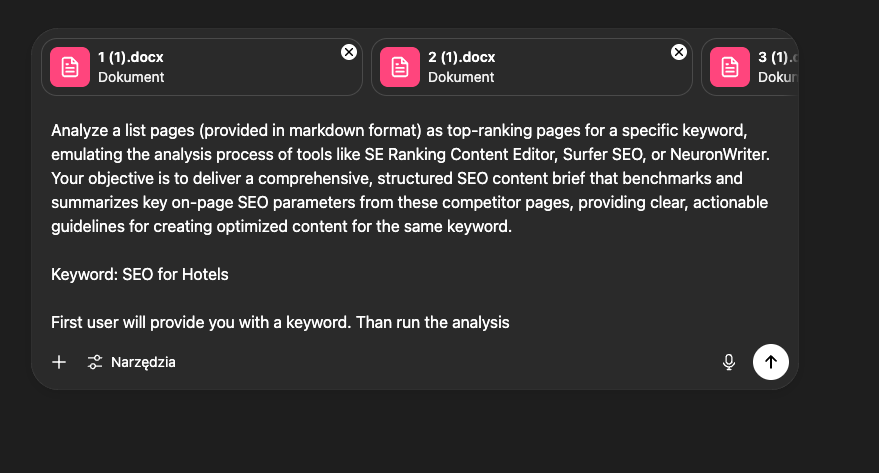Click the Narzędzia sliders icon
The height and width of the screenshot is (473, 879).
pyautogui.click(x=95, y=362)
